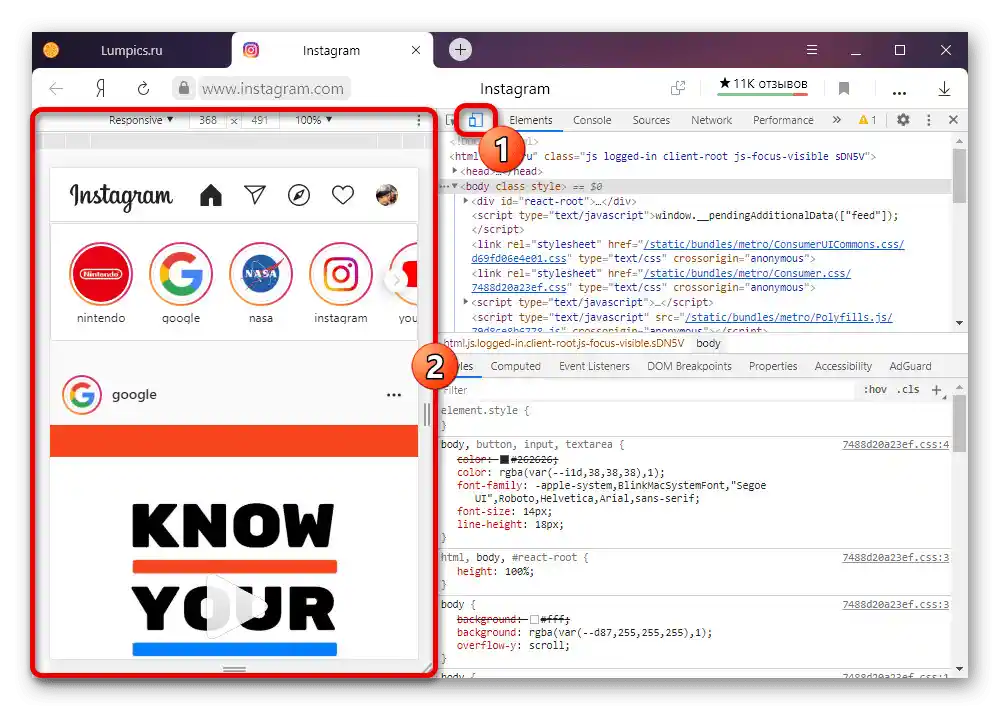The width and height of the screenshot is (1000, 710).
Task: Open the nasa story
Action: click(261, 274)
